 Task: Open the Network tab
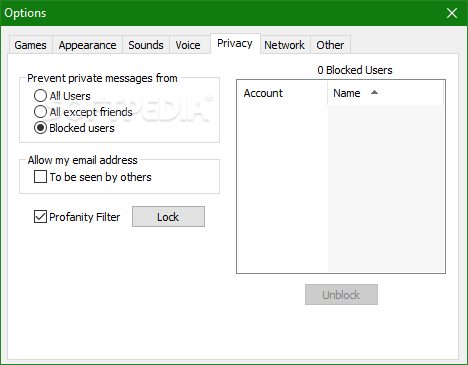(x=285, y=45)
